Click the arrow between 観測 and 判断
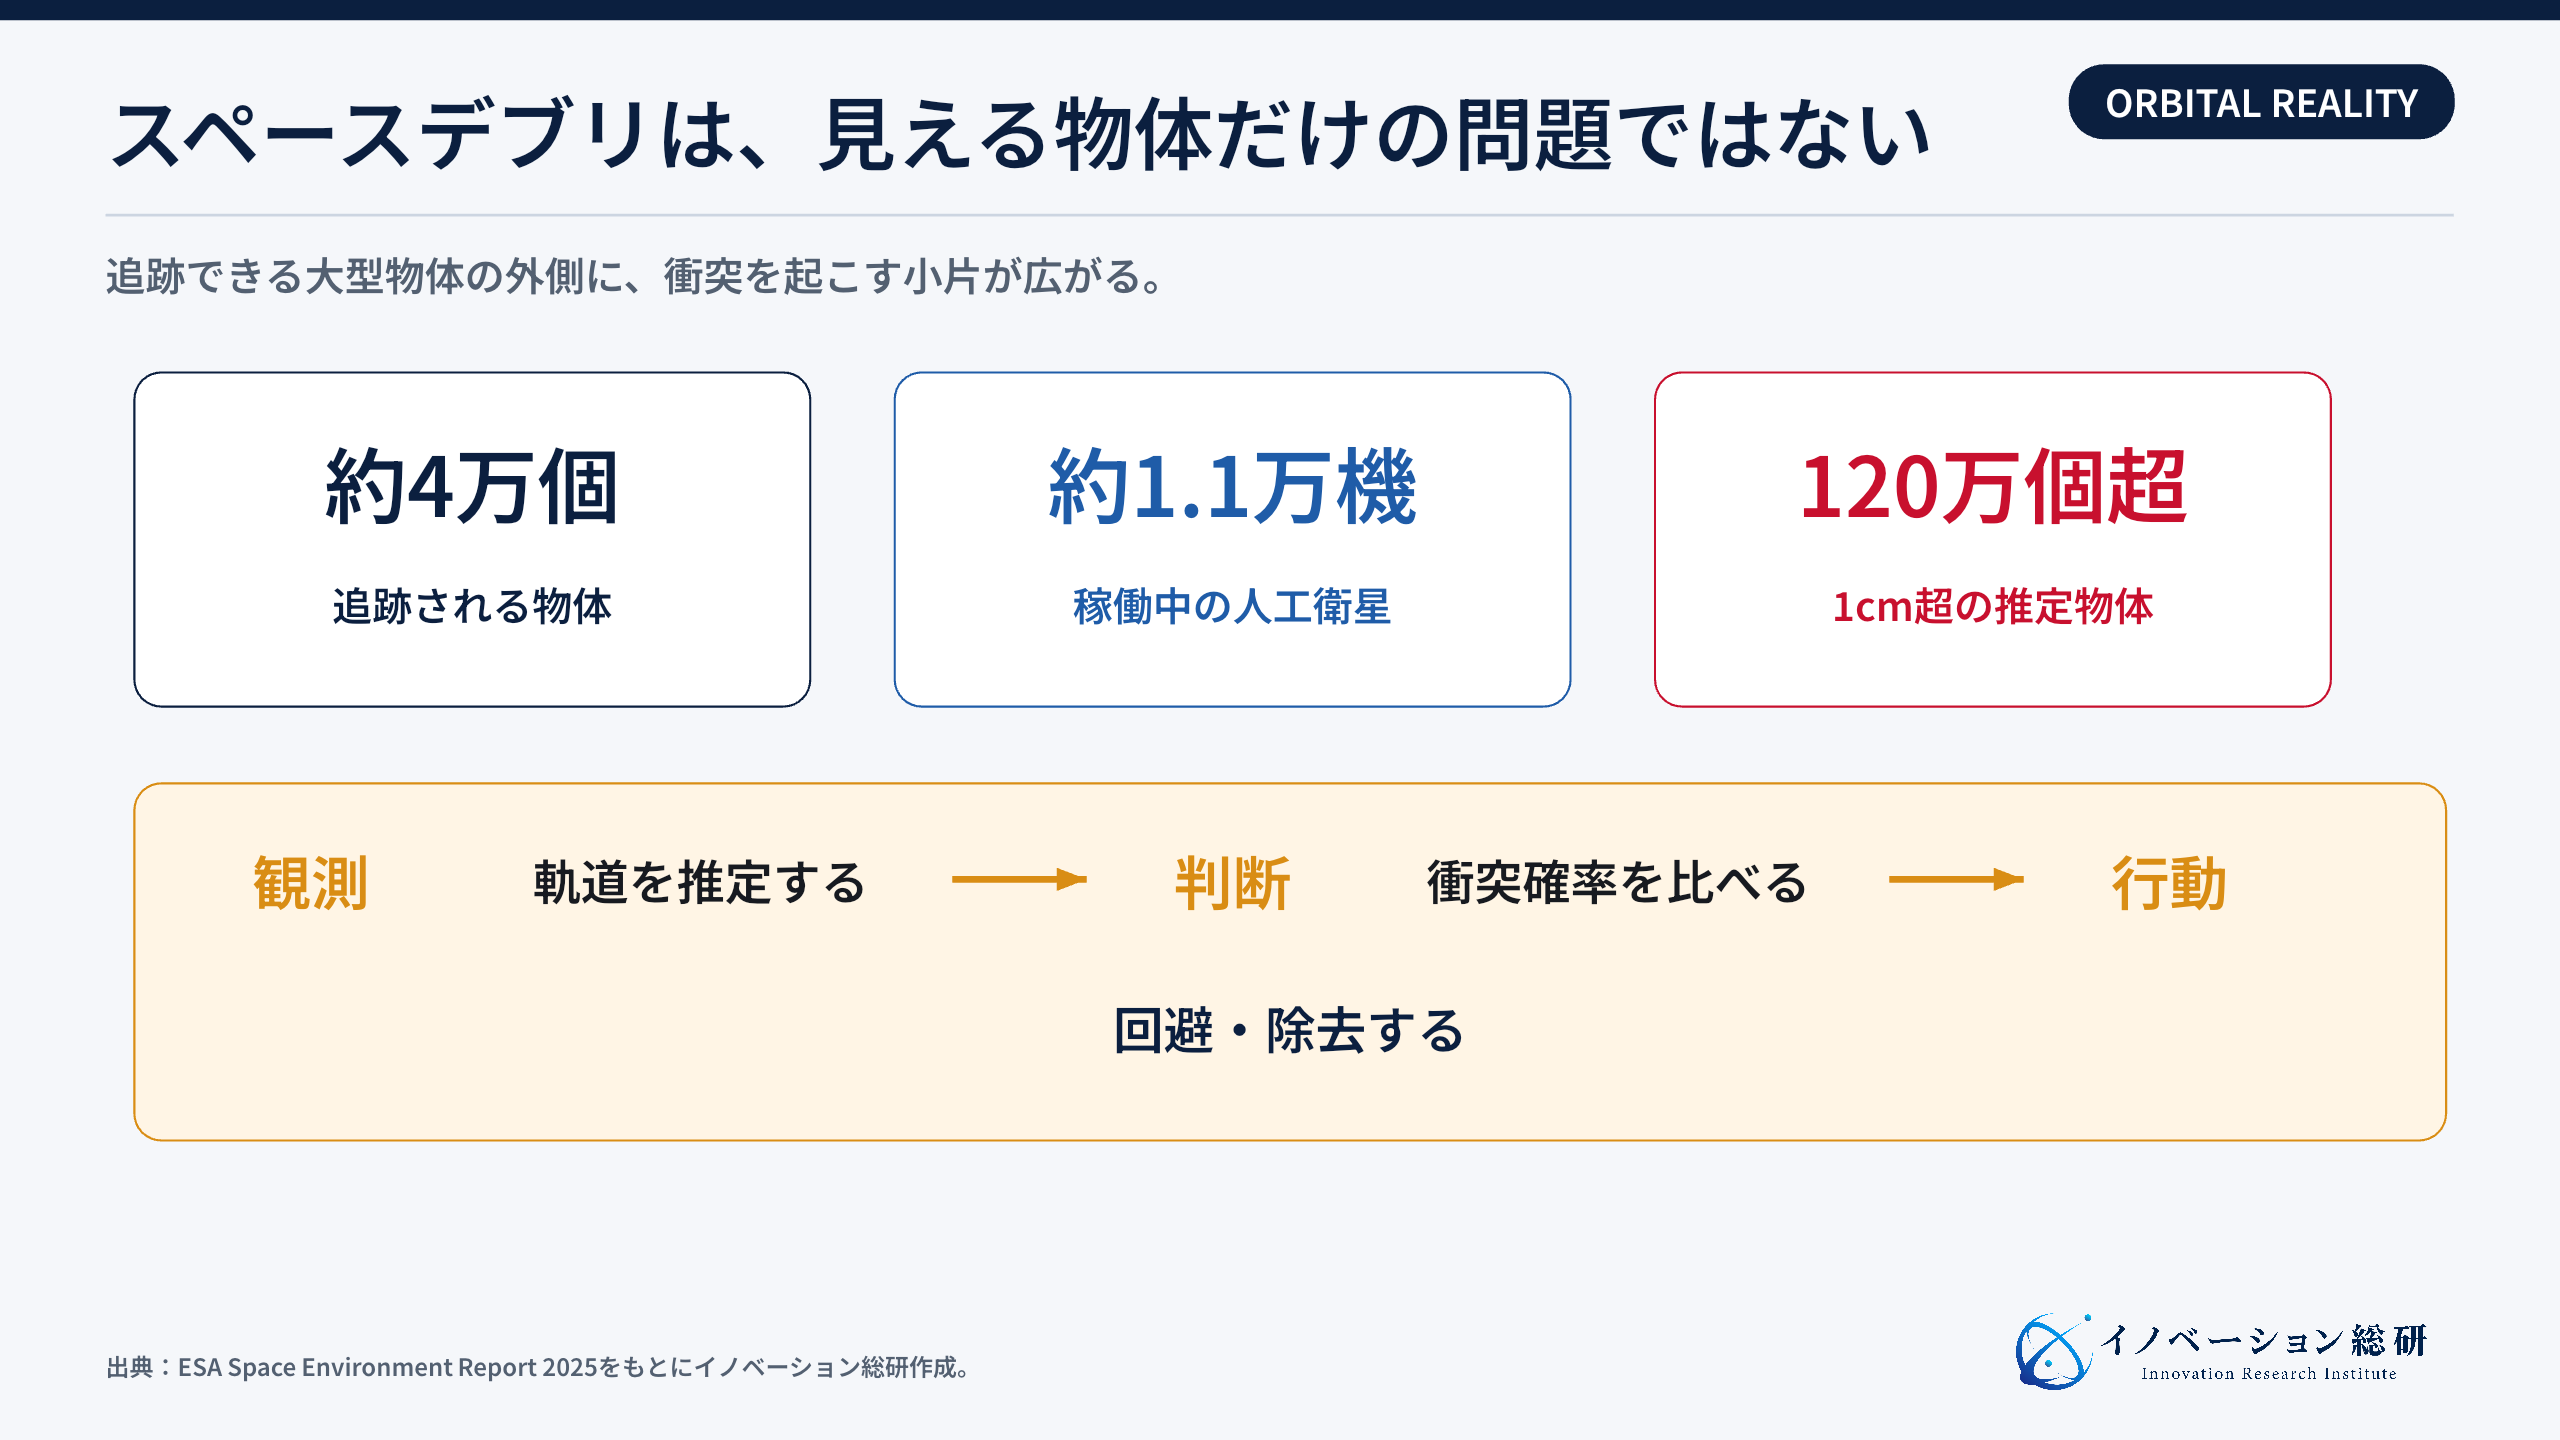The width and height of the screenshot is (2560, 1440). coord(1019,880)
